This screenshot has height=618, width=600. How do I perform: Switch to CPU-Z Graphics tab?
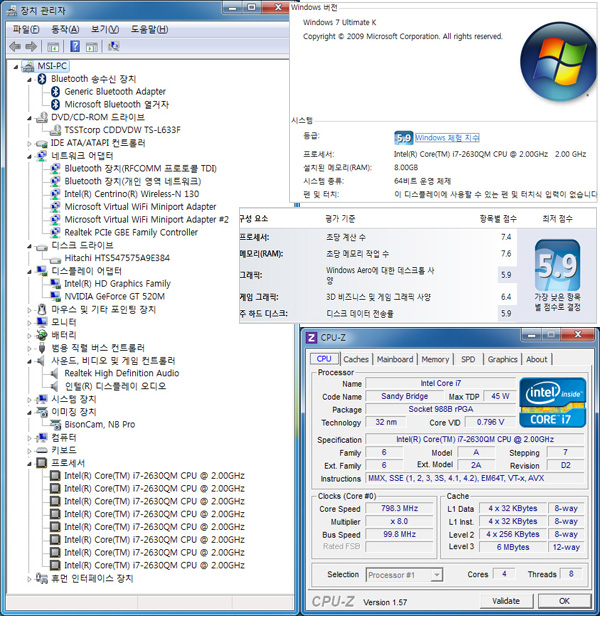pos(502,359)
